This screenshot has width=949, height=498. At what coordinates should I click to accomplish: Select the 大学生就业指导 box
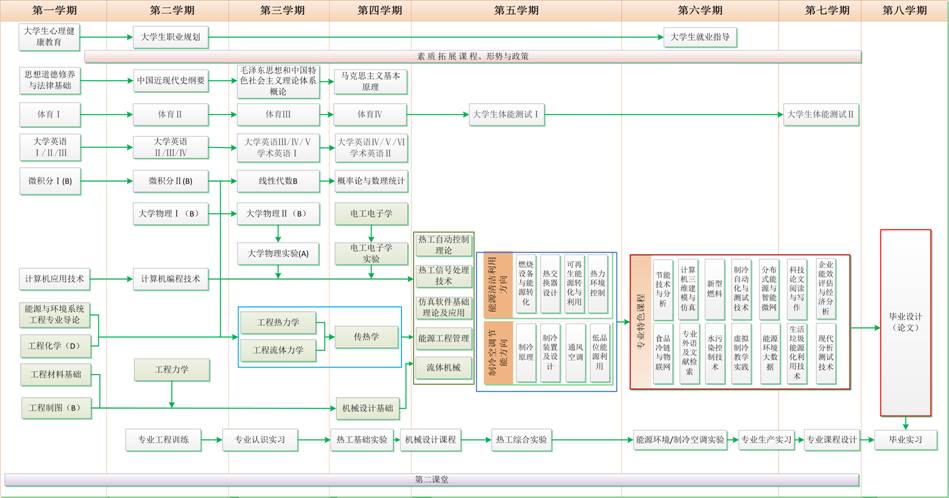click(x=700, y=37)
